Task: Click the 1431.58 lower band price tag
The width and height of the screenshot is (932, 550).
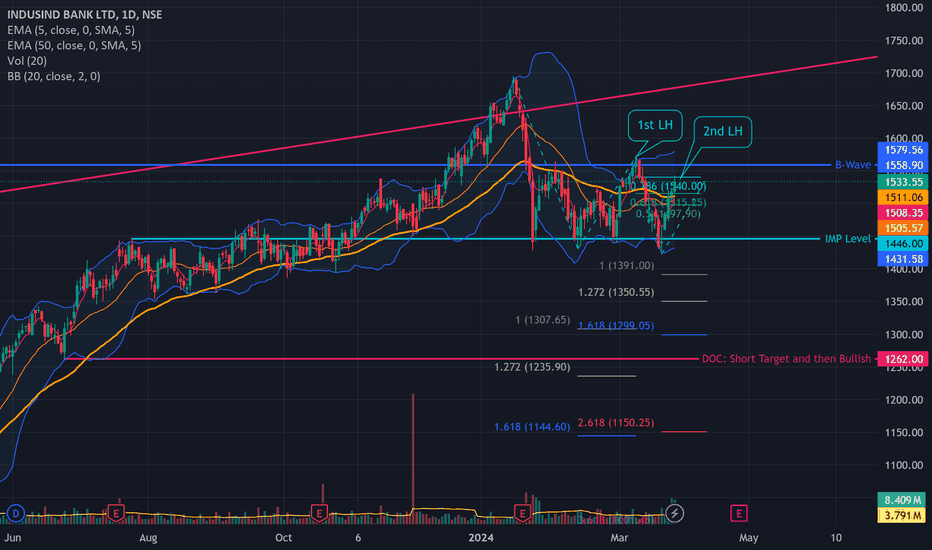Action: click(903, 259)
